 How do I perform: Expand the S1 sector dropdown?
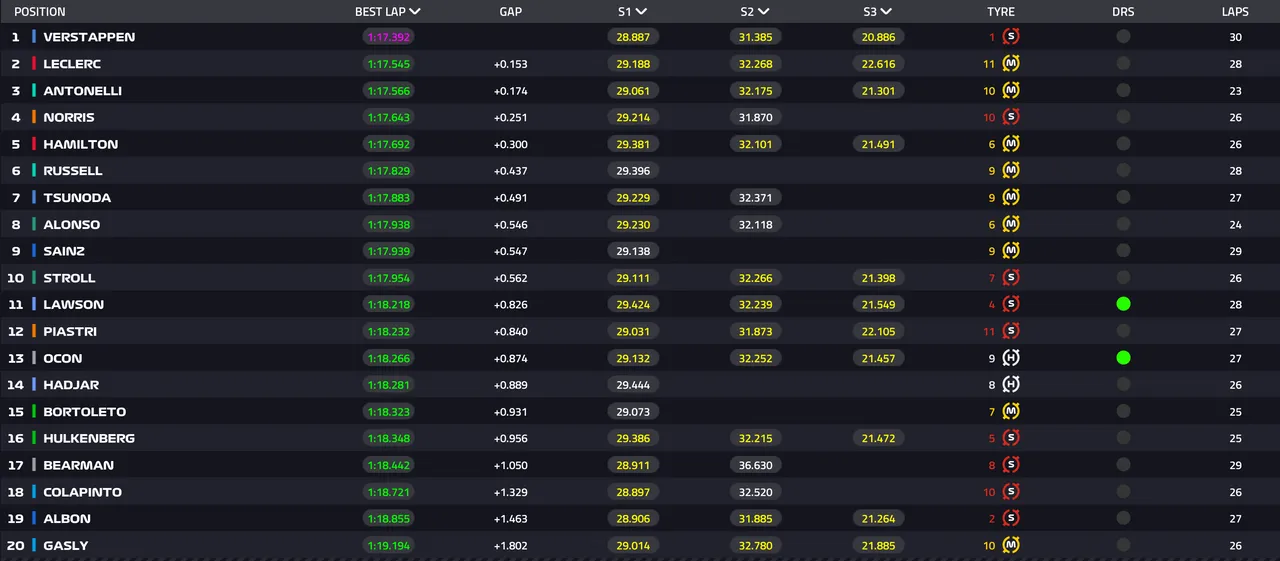[x=641, y=12]
